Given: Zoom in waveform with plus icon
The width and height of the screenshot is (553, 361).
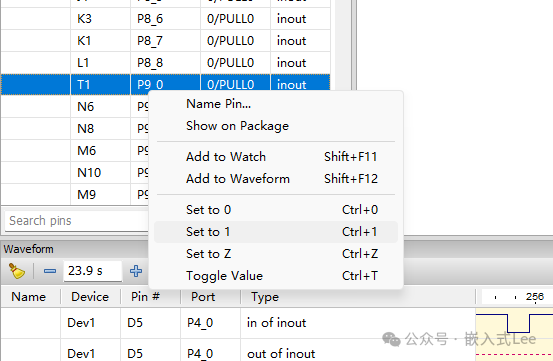Looking at the screenshot, I should [x=136, y=271].
